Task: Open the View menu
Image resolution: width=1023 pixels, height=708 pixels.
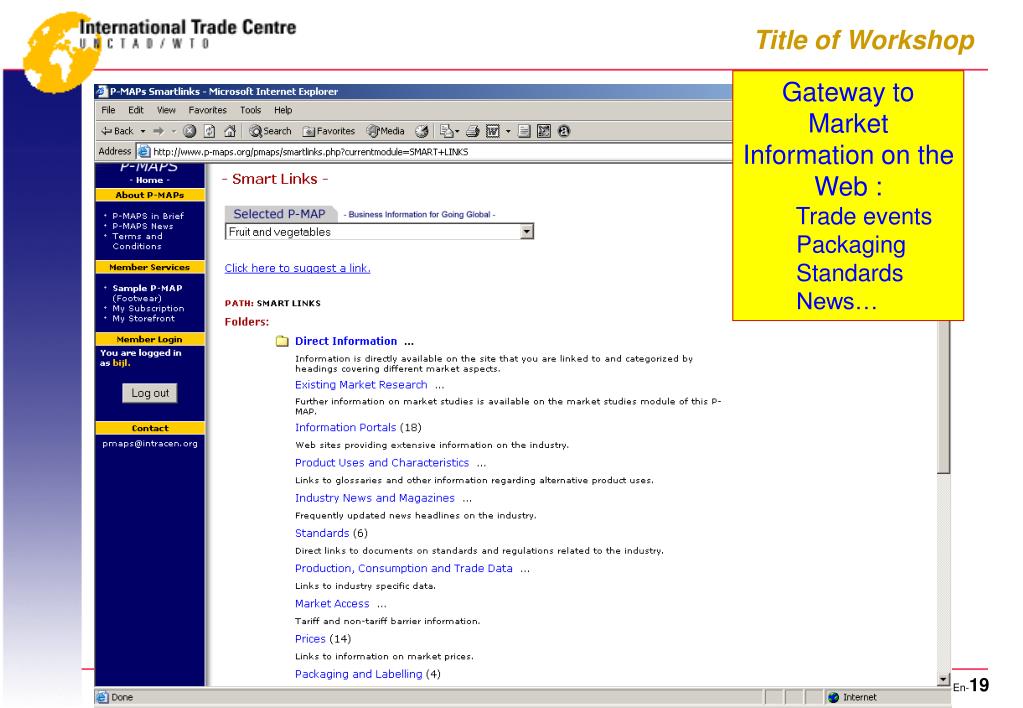Action: (x=166, y=110)
